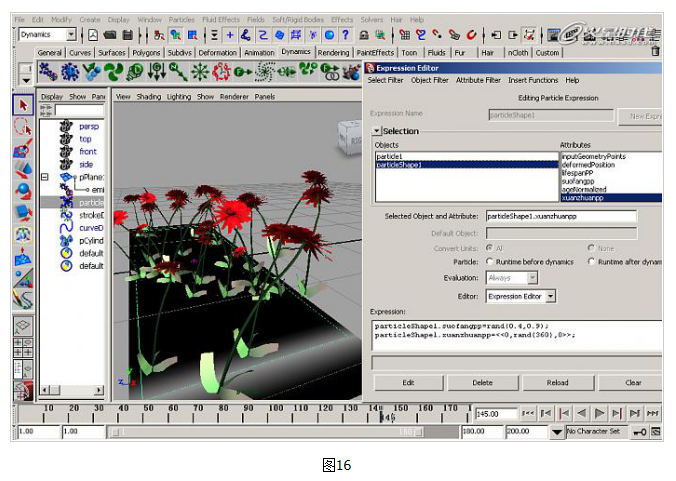This screenshot has width=676, height=481.
Task: Select the Scale tool cube icon
Action: [x=23, y=212]
